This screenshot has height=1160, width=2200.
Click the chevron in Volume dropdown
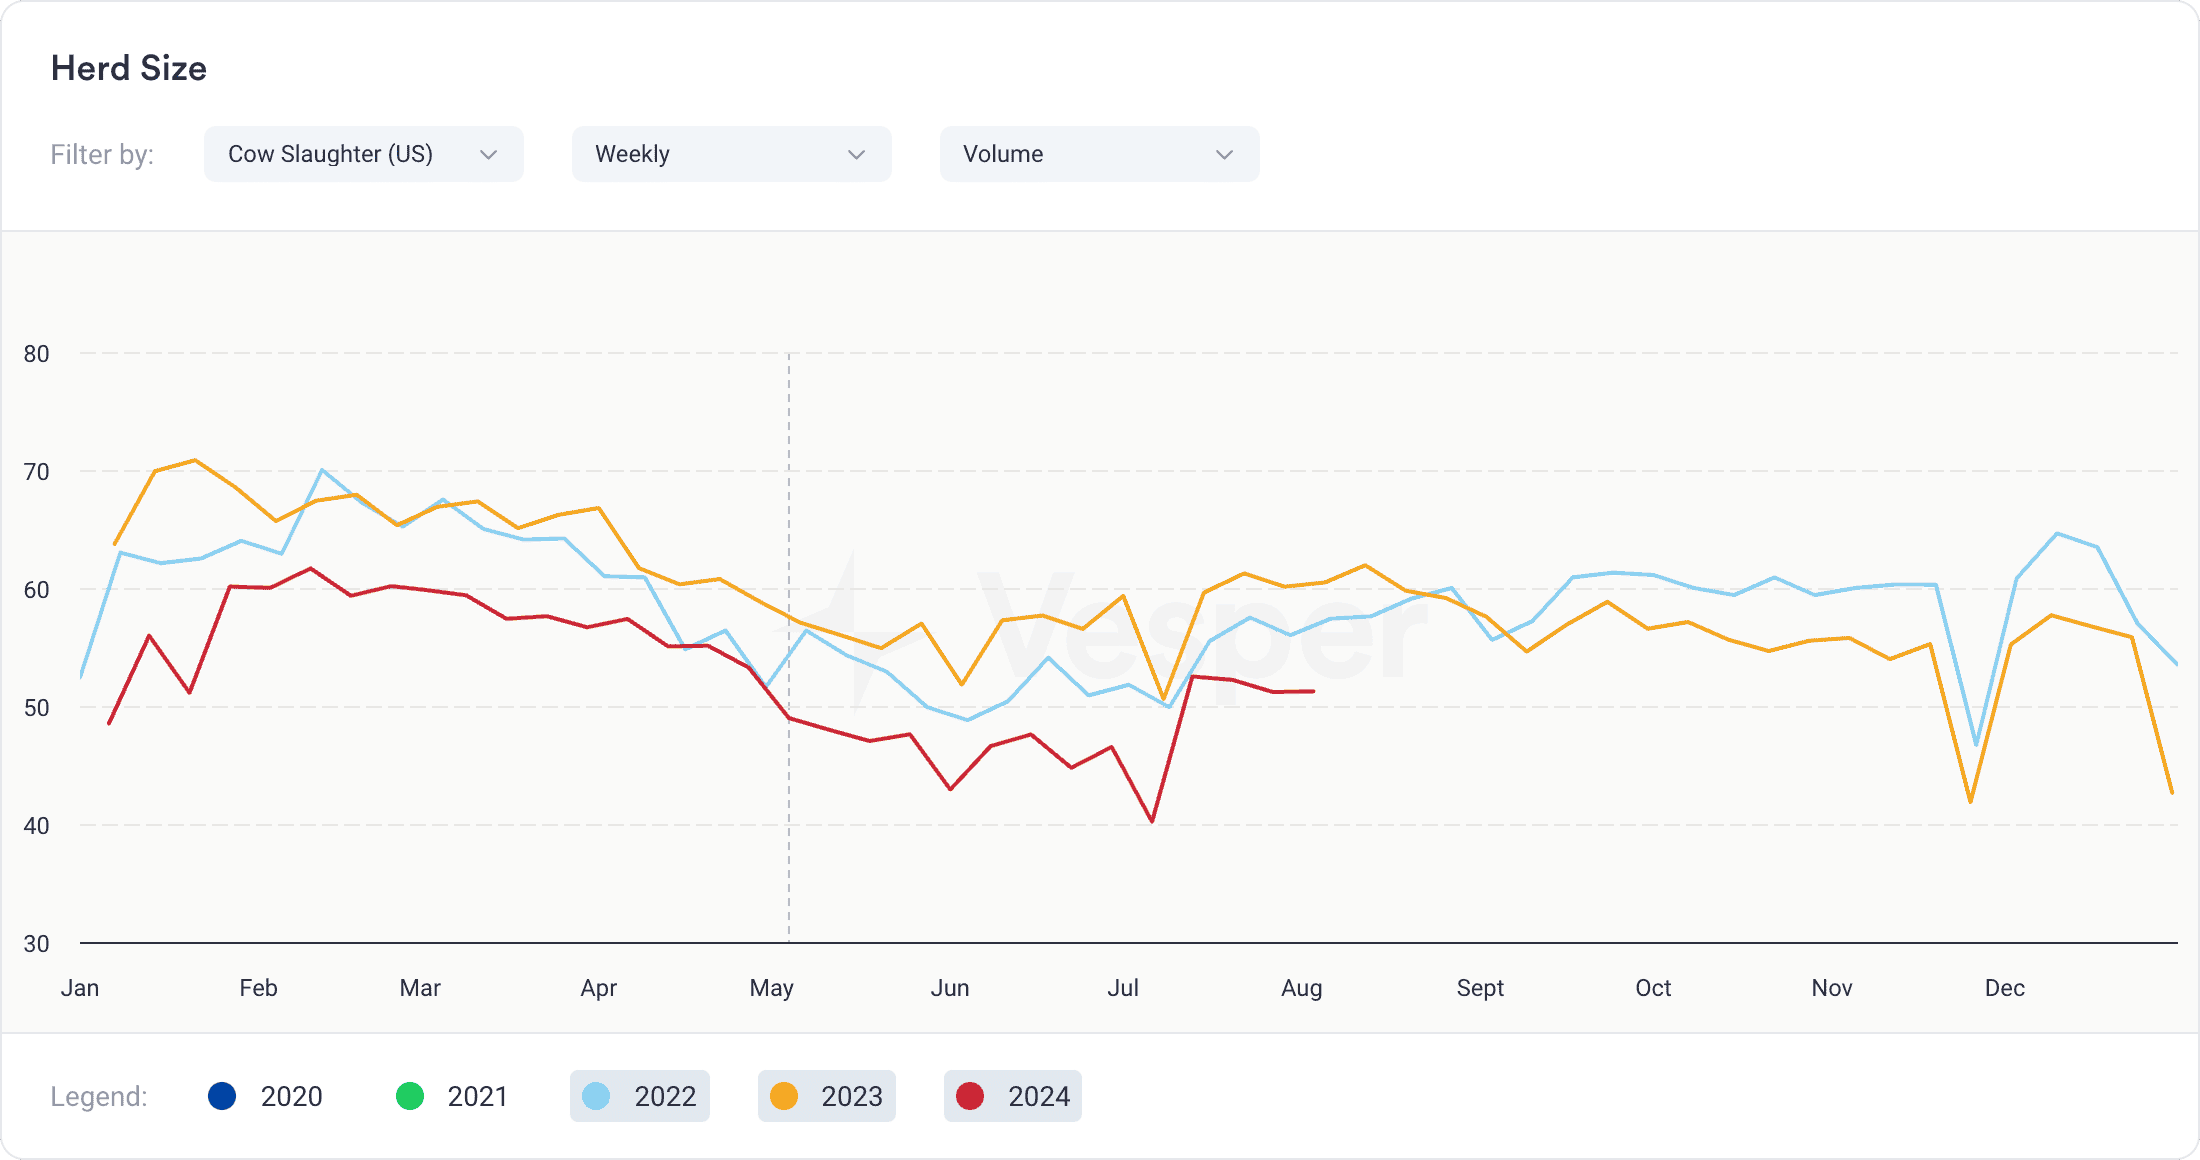click(x=1224, y=154)
